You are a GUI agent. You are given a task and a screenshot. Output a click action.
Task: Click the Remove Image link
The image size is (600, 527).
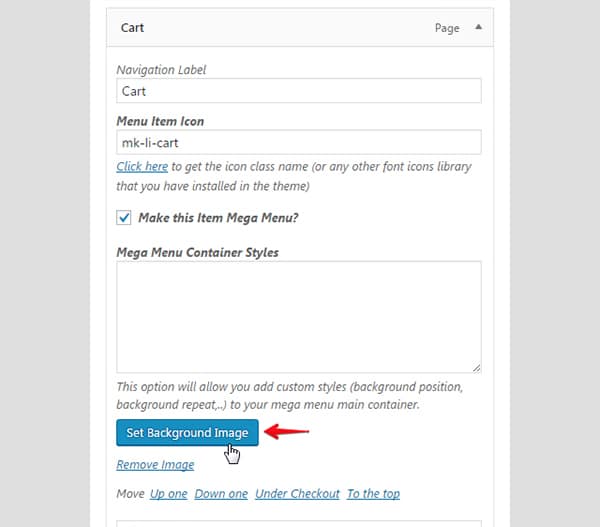[x=155, y=465]
